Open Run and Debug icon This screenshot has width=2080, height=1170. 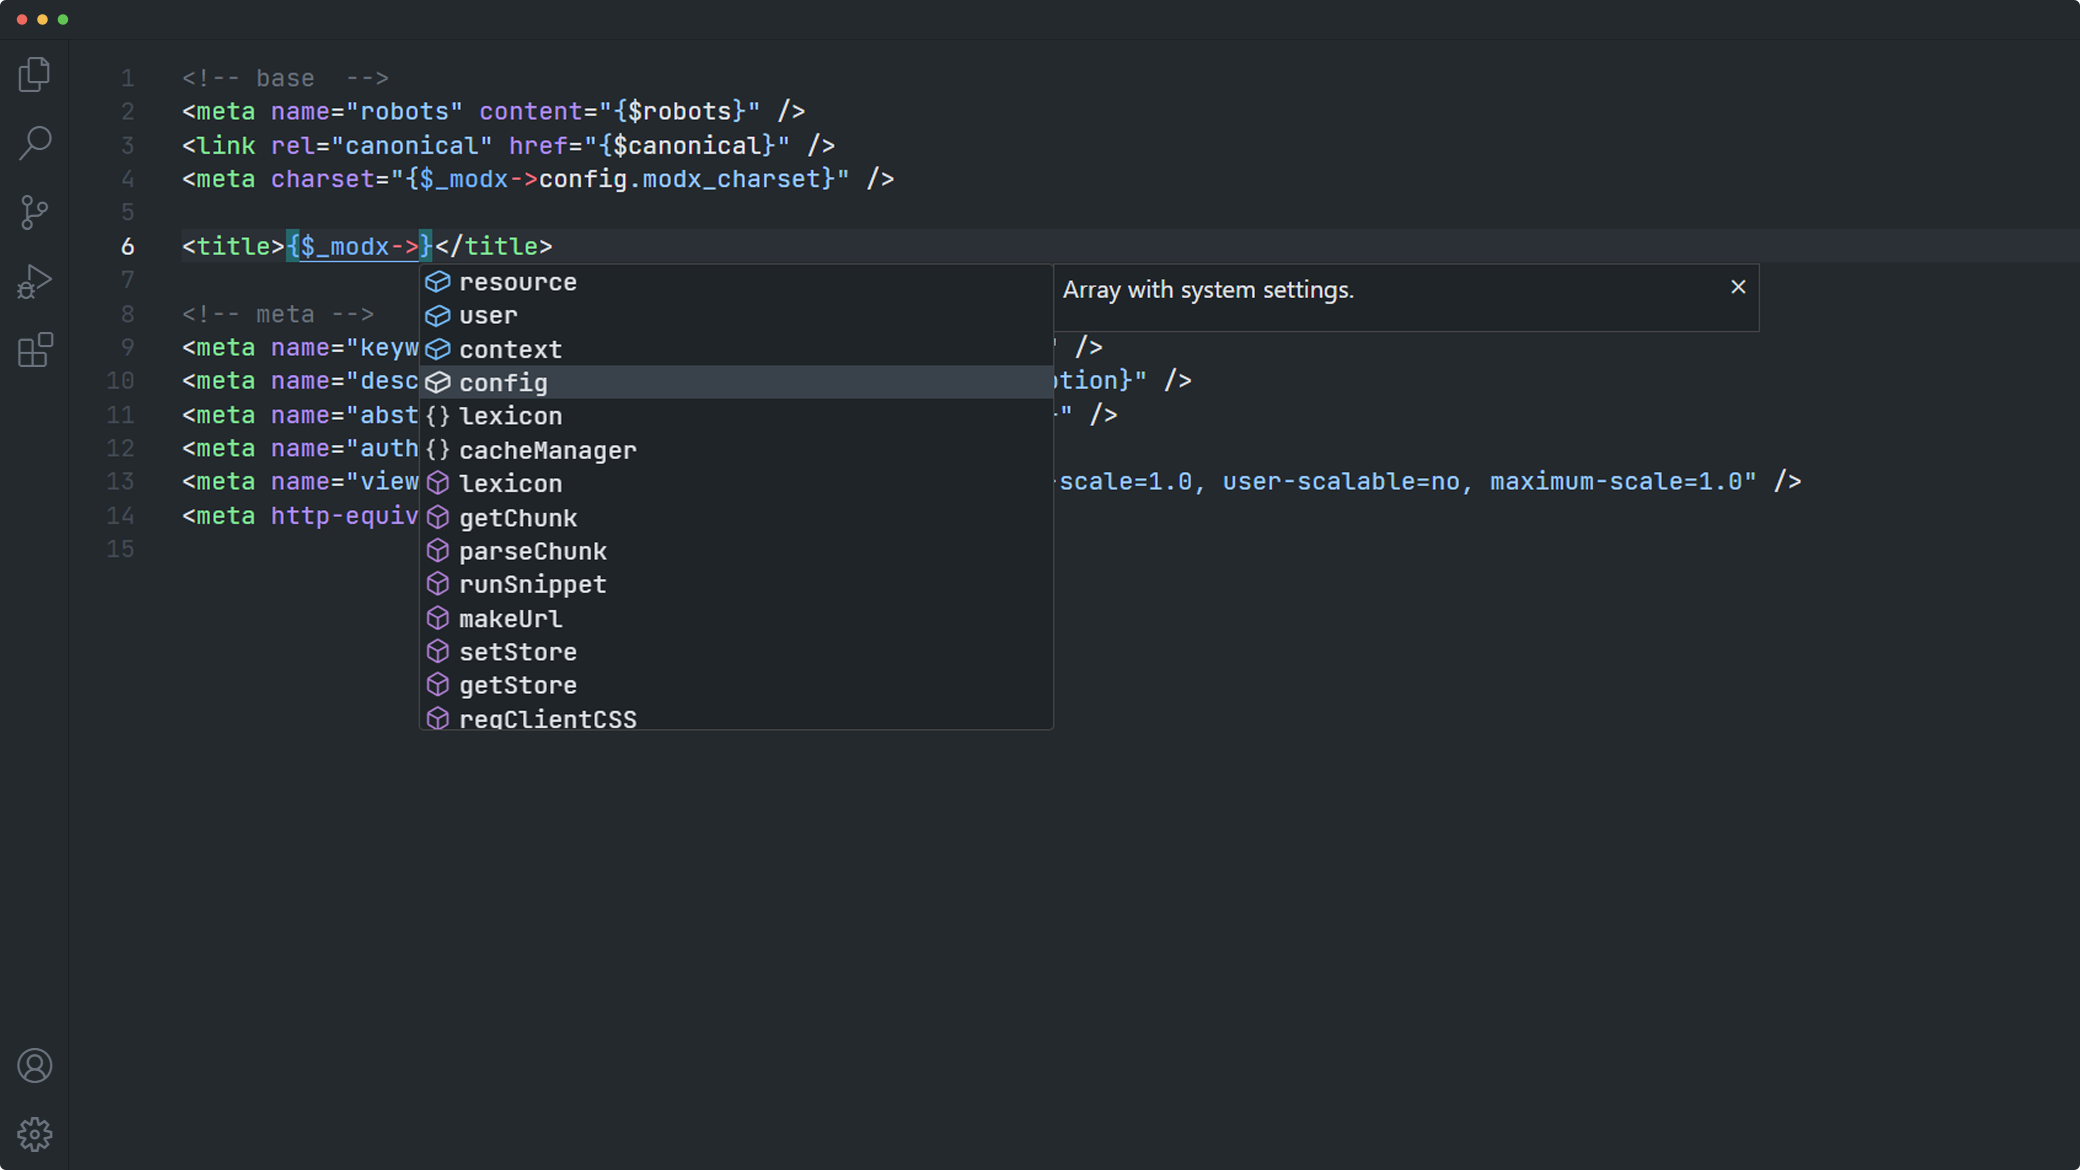pos(34,281)
